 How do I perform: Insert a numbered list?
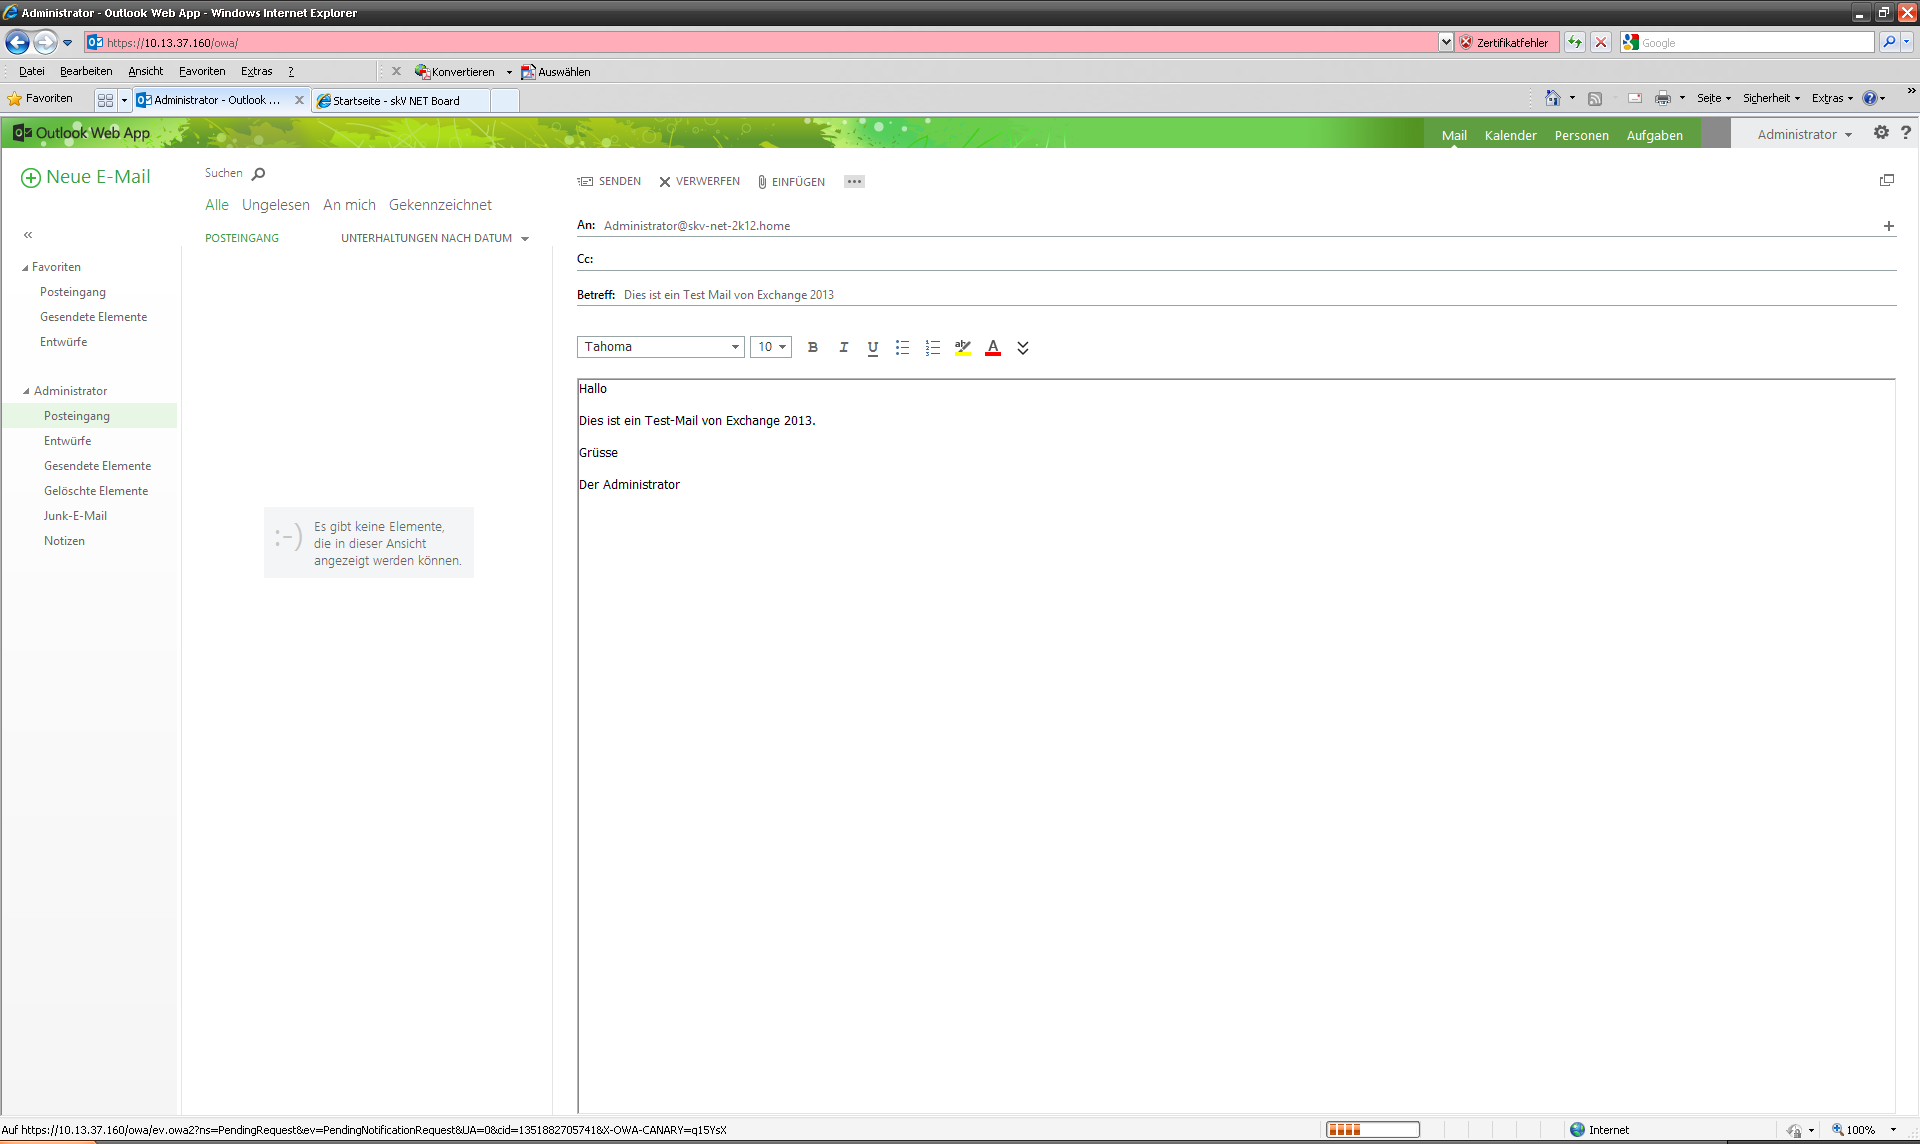click(x=932, y=347)
